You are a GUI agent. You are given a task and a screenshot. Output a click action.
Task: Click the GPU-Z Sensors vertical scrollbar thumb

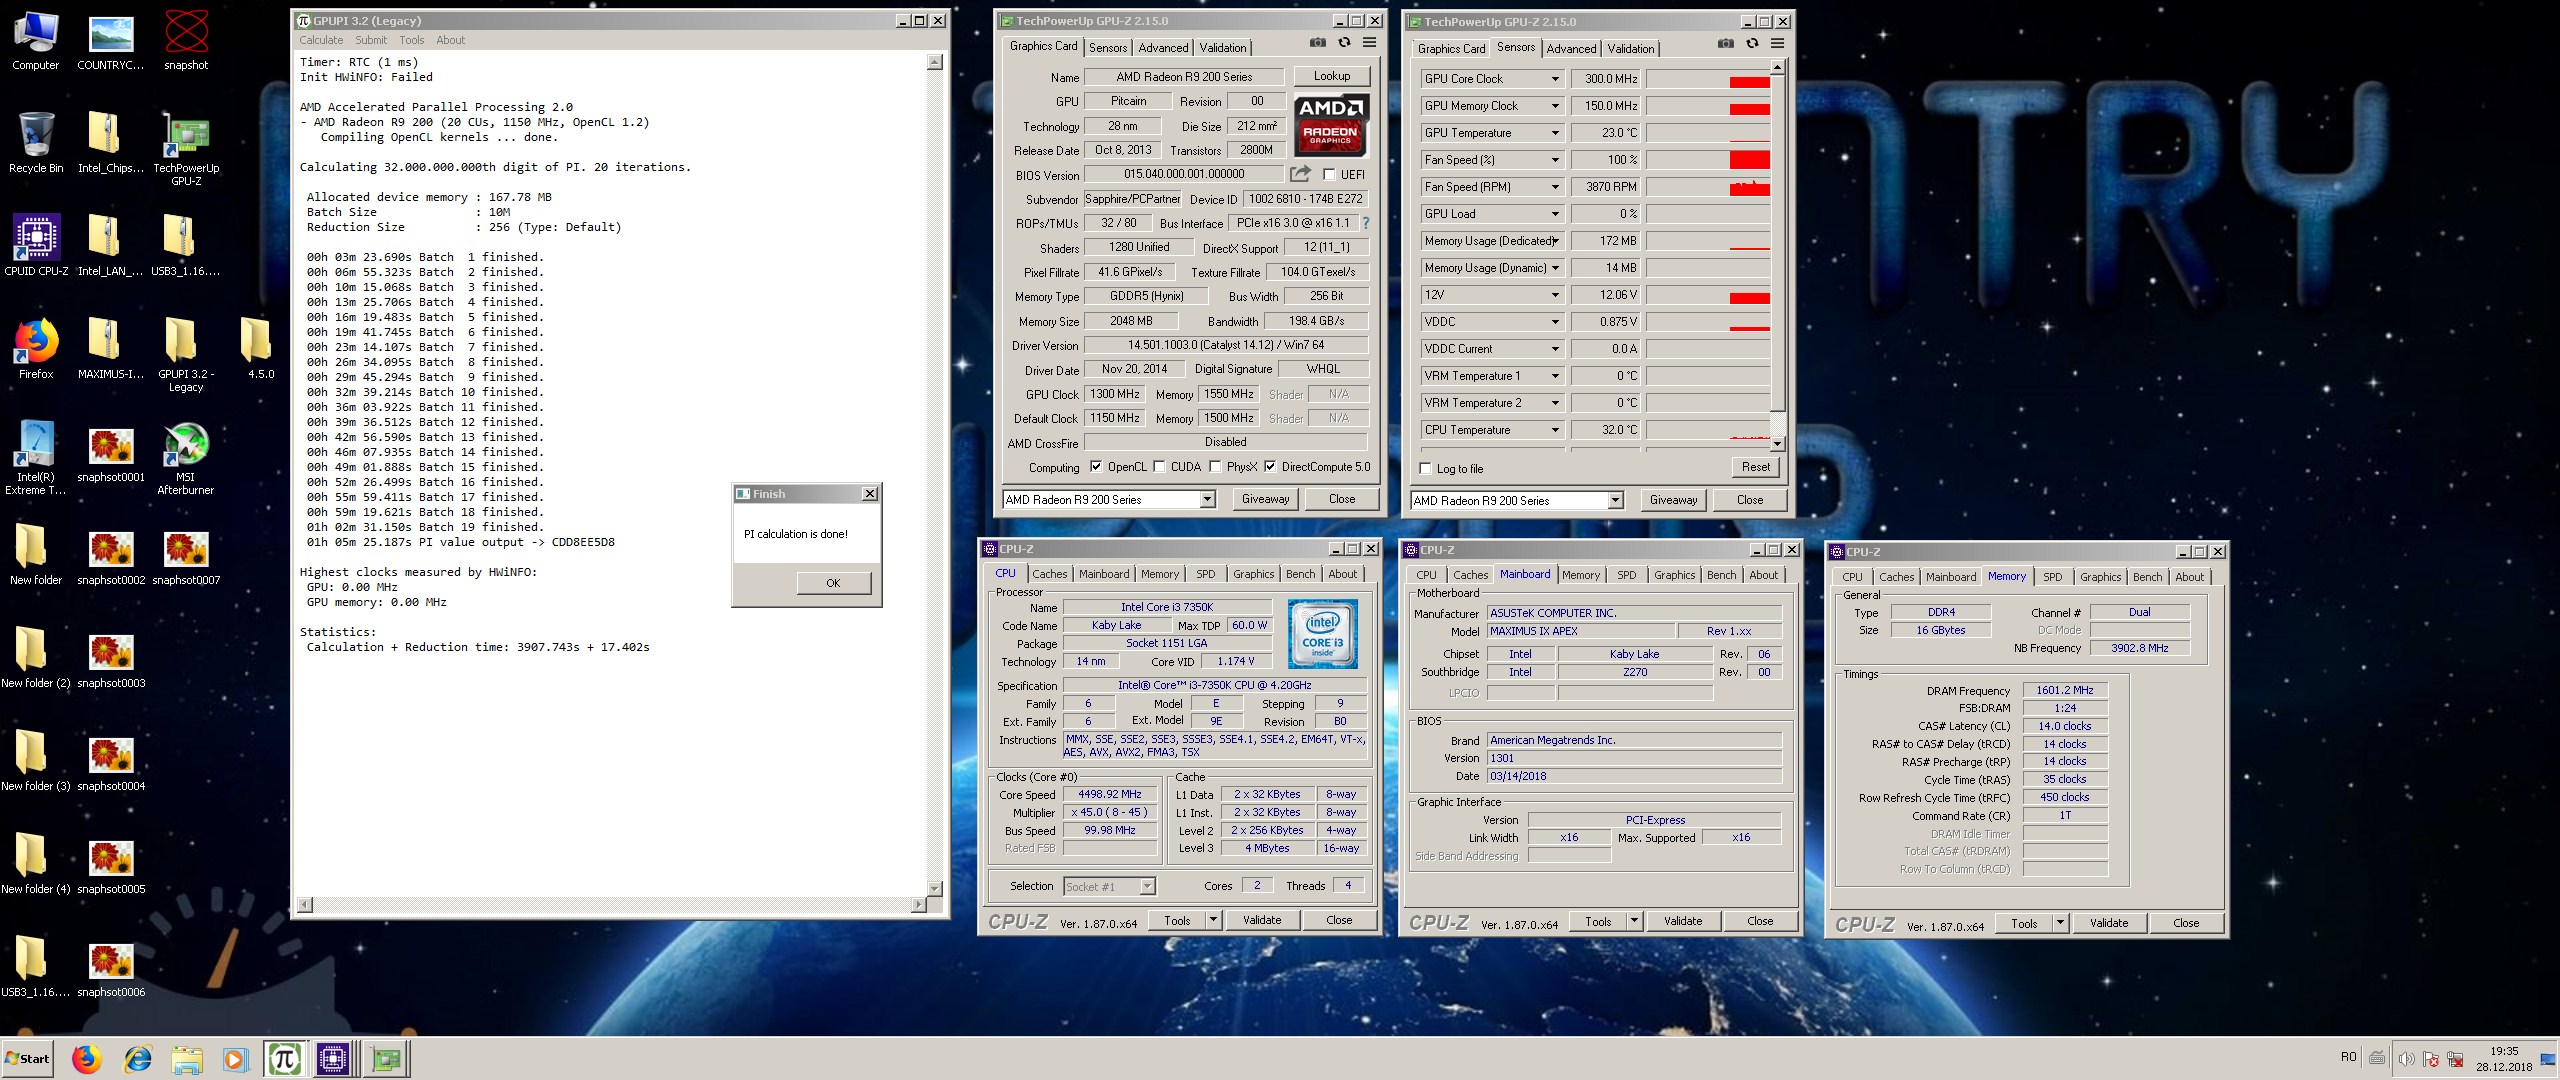point(1777,242)
